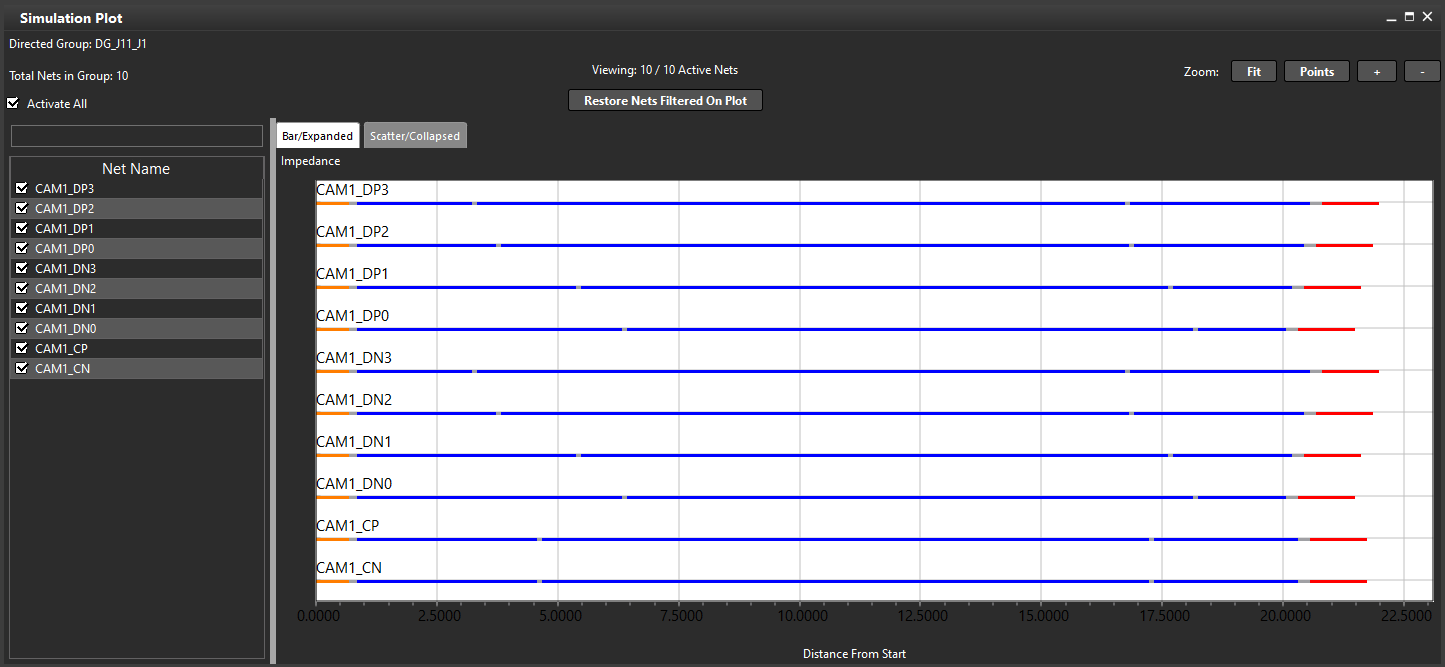Click the Points zoom button
1445x667 pixels.
point(1316,71)
